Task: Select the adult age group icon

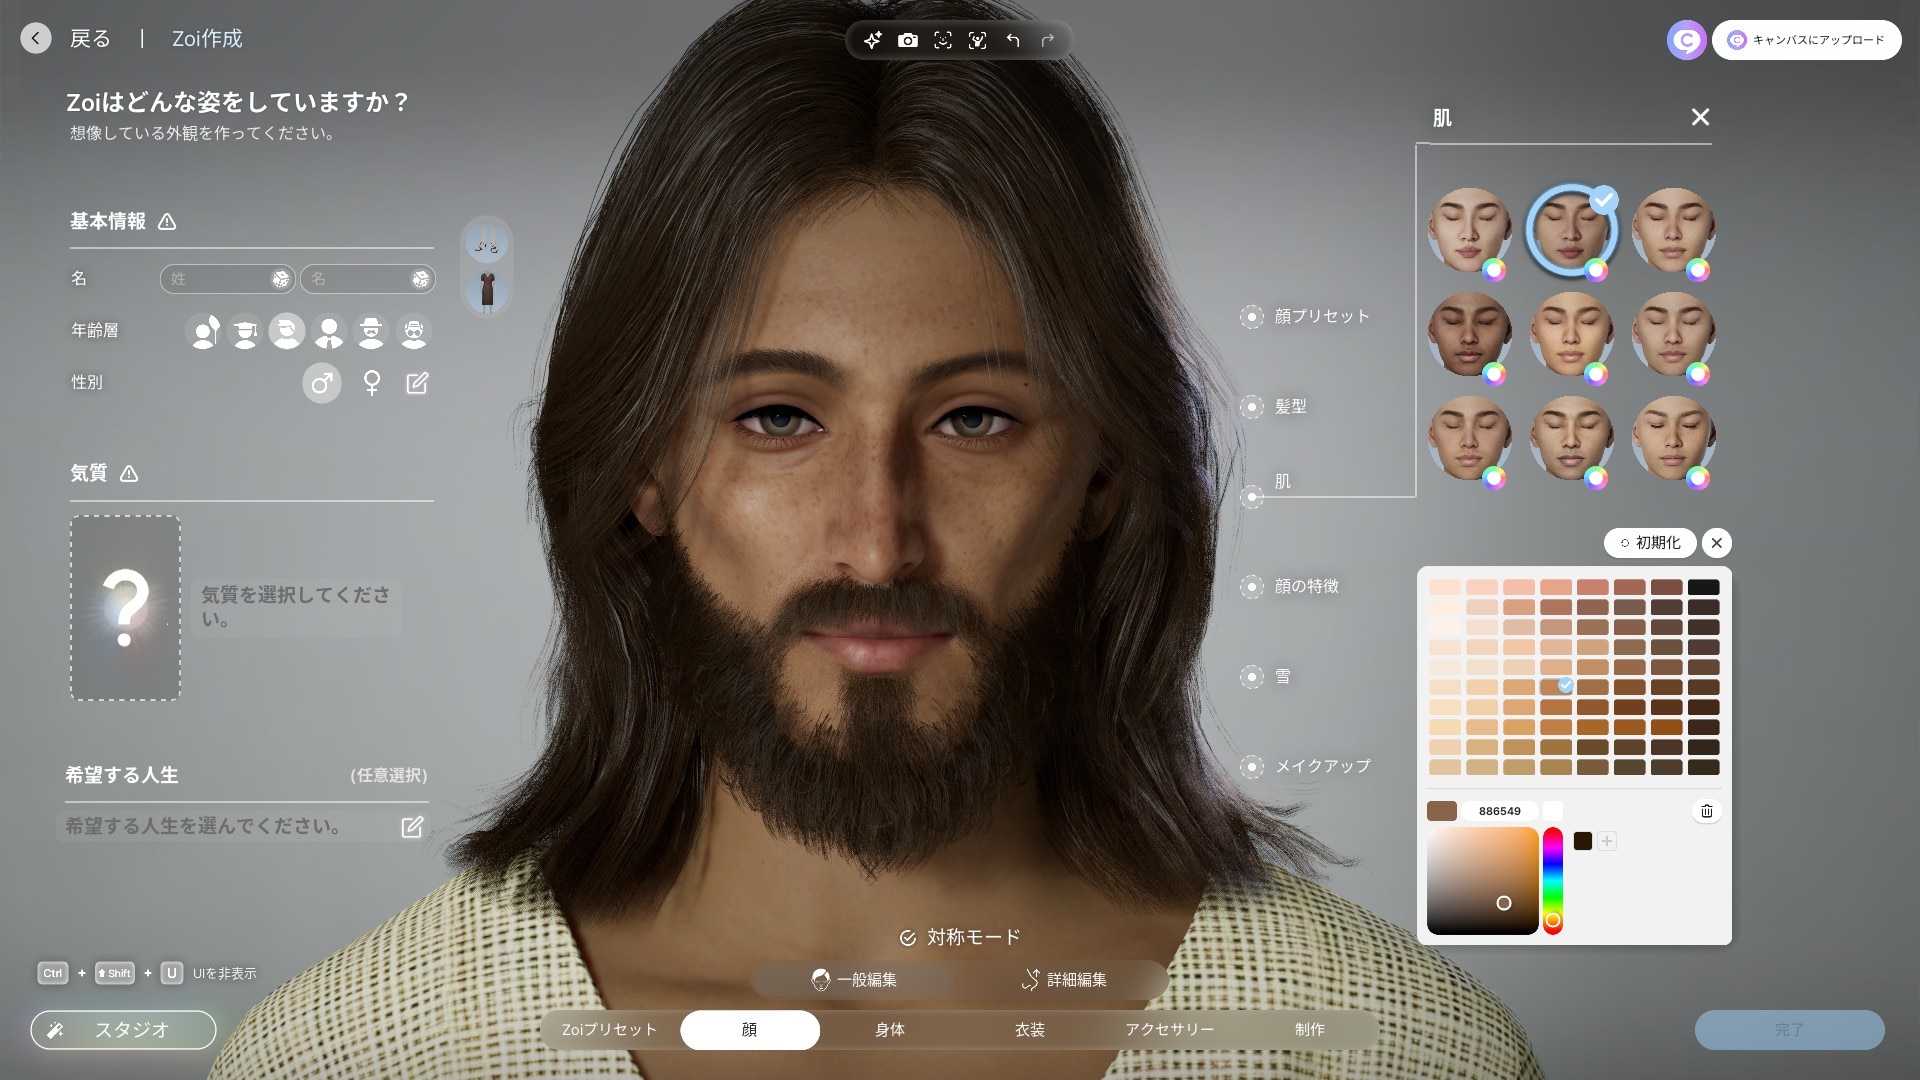Action: [329, 331]
